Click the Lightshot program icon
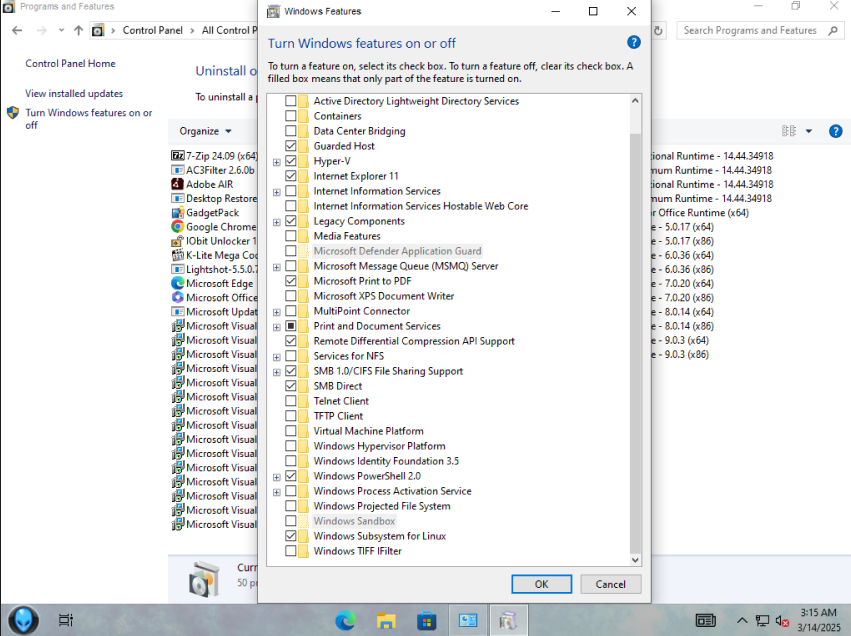This screenshot has height=636, width=851. [x=177, y=269]
